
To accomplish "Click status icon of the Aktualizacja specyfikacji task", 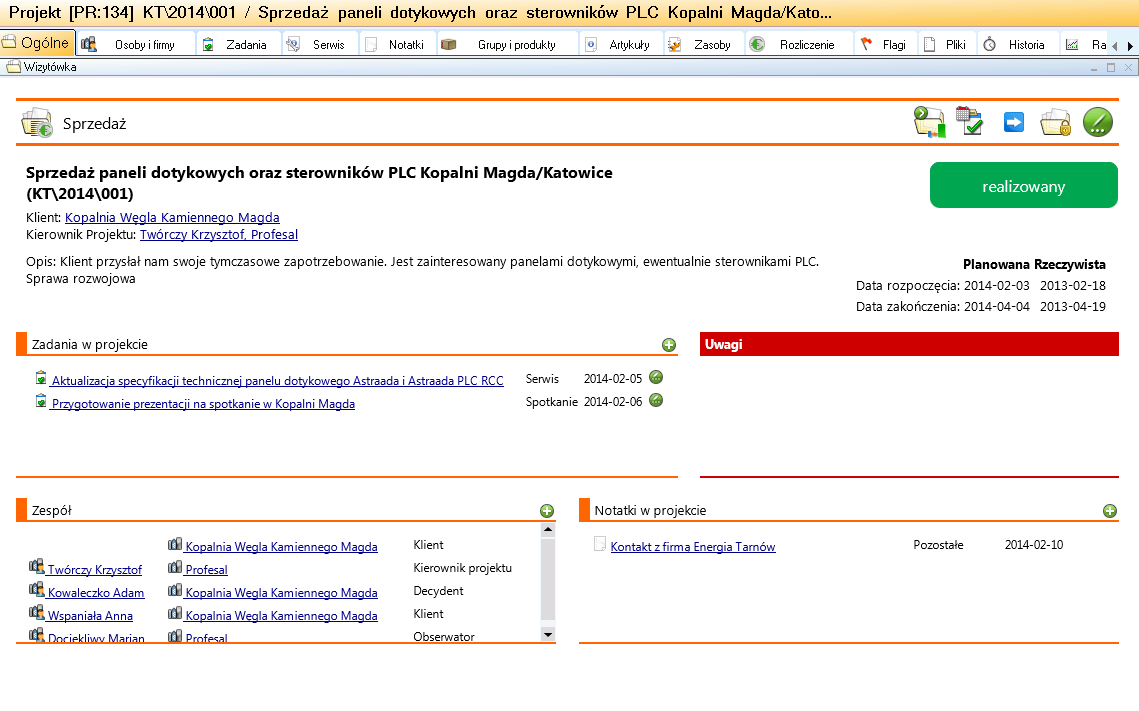I will tap(656, 377).
